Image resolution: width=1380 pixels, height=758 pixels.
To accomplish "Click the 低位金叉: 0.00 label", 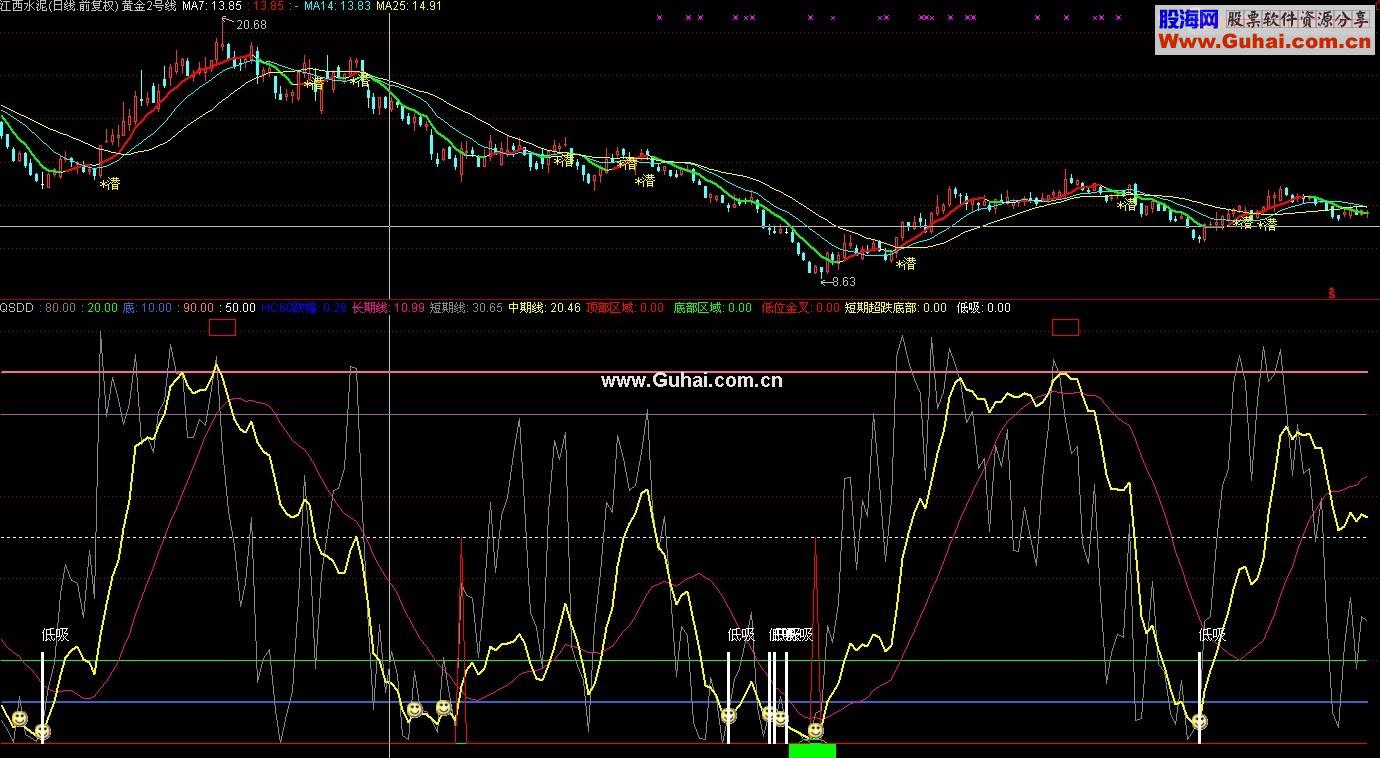I will (801, 308).
